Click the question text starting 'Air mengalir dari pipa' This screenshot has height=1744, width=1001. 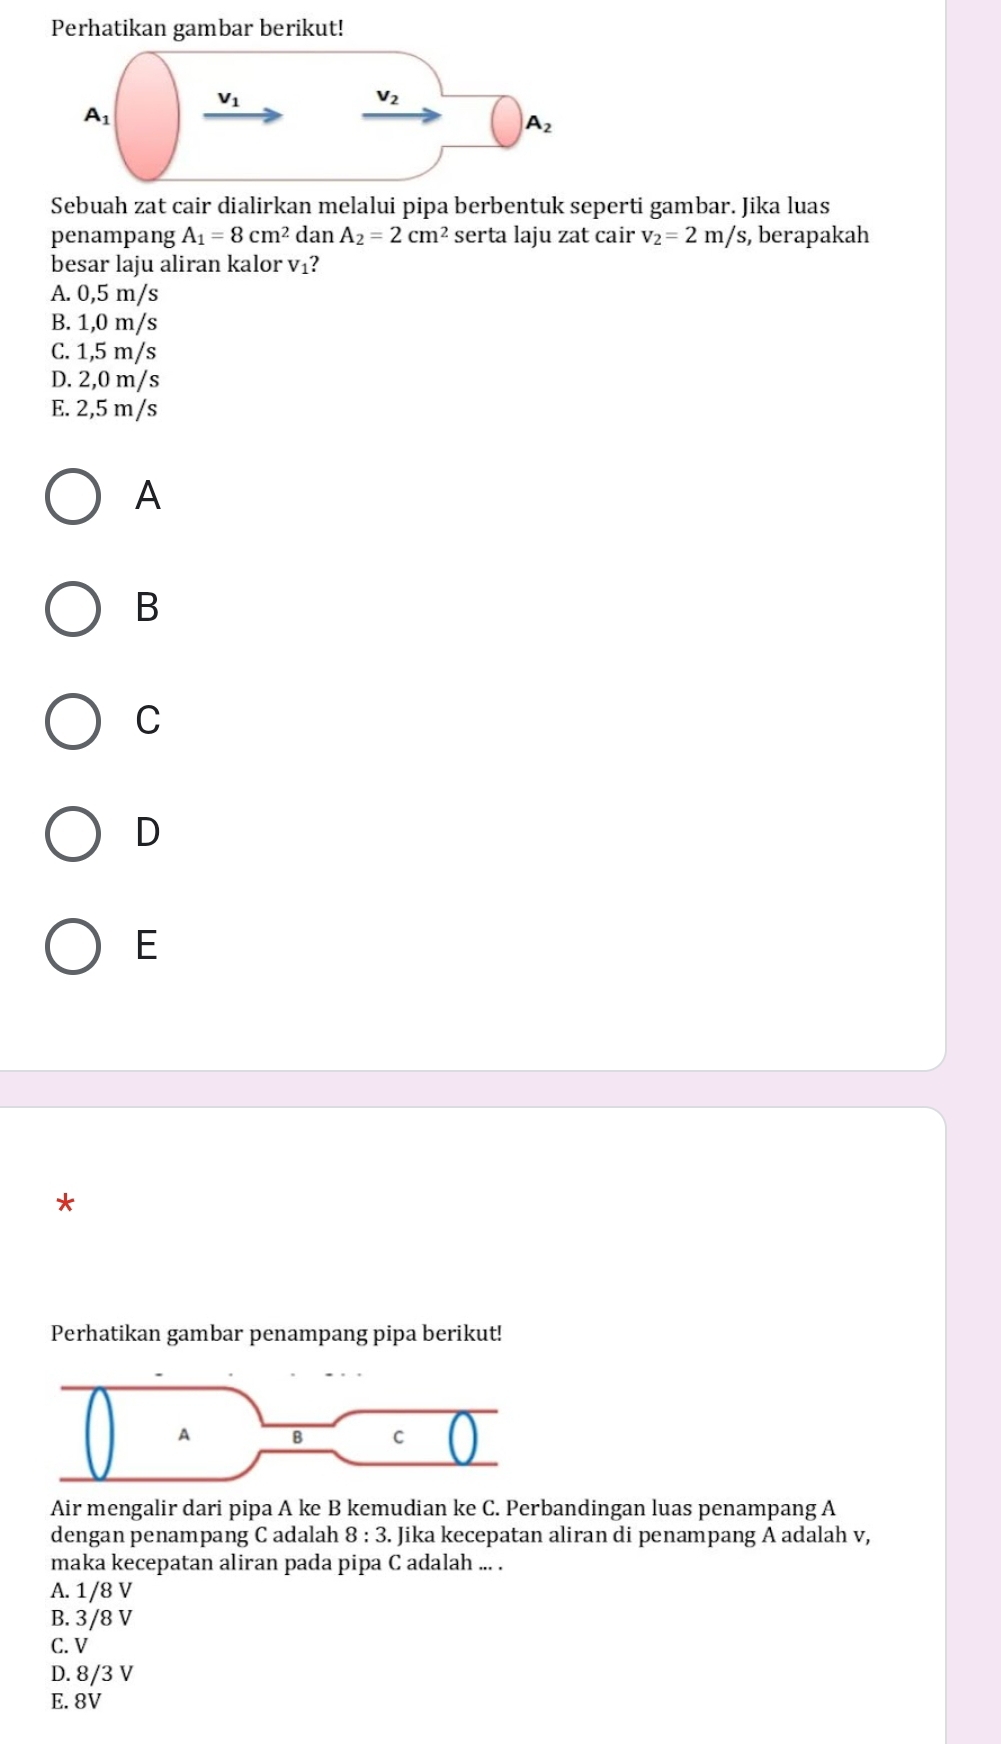[x=460, y=1535]
